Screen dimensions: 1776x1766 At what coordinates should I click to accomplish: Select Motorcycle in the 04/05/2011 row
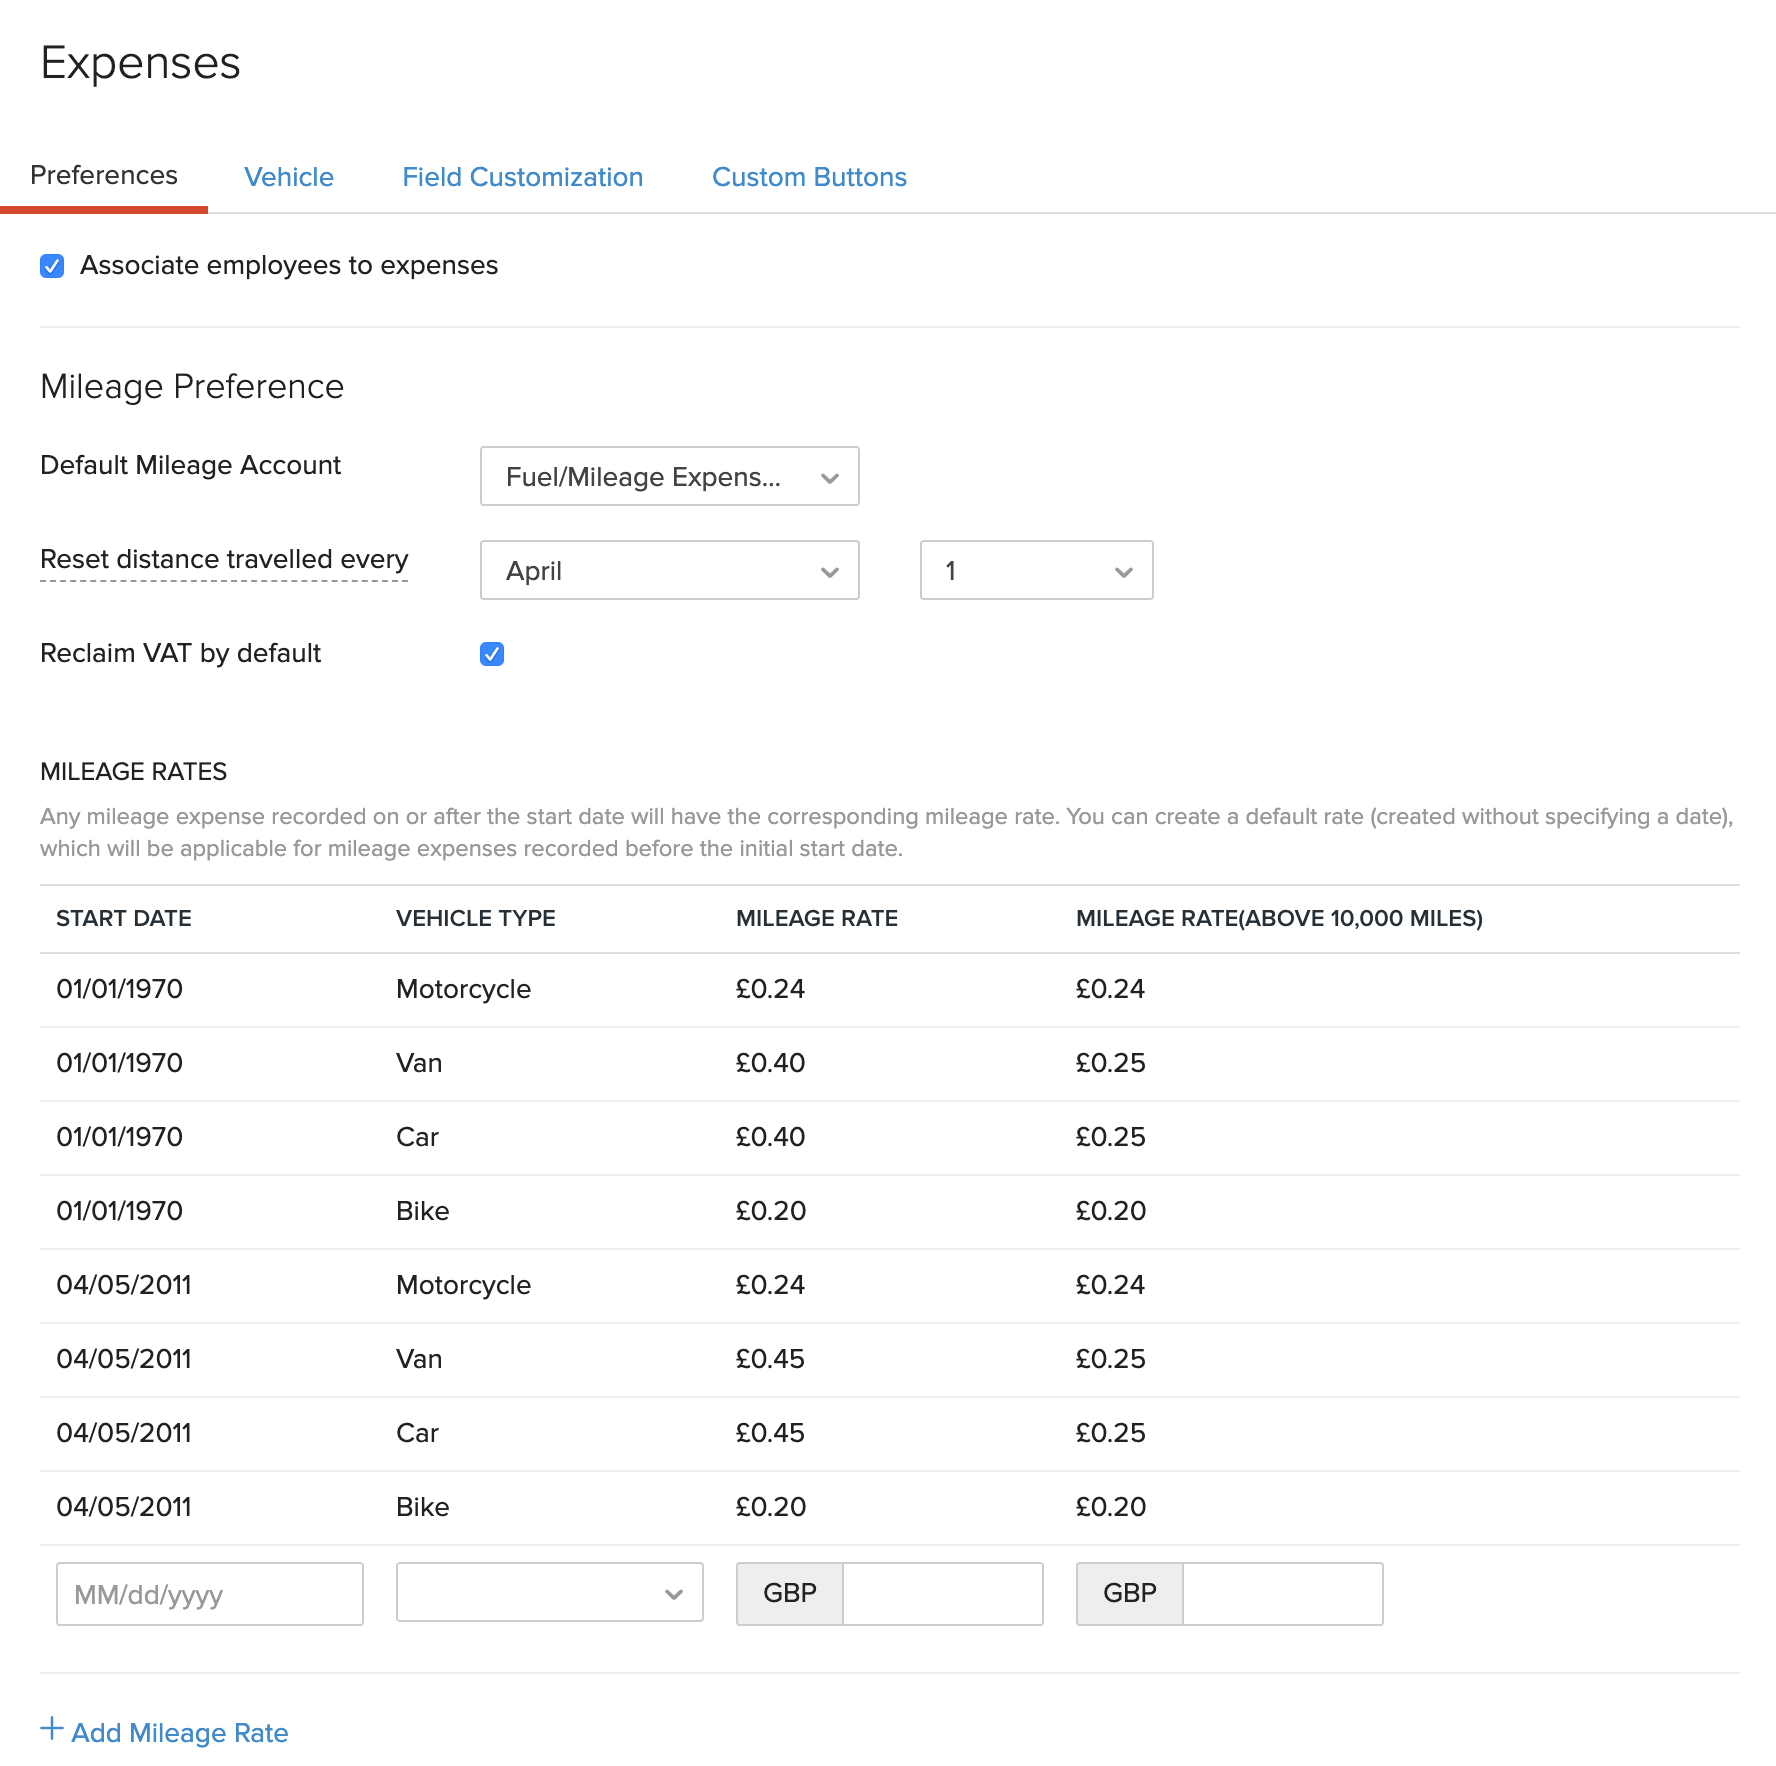coord(464,1285)
